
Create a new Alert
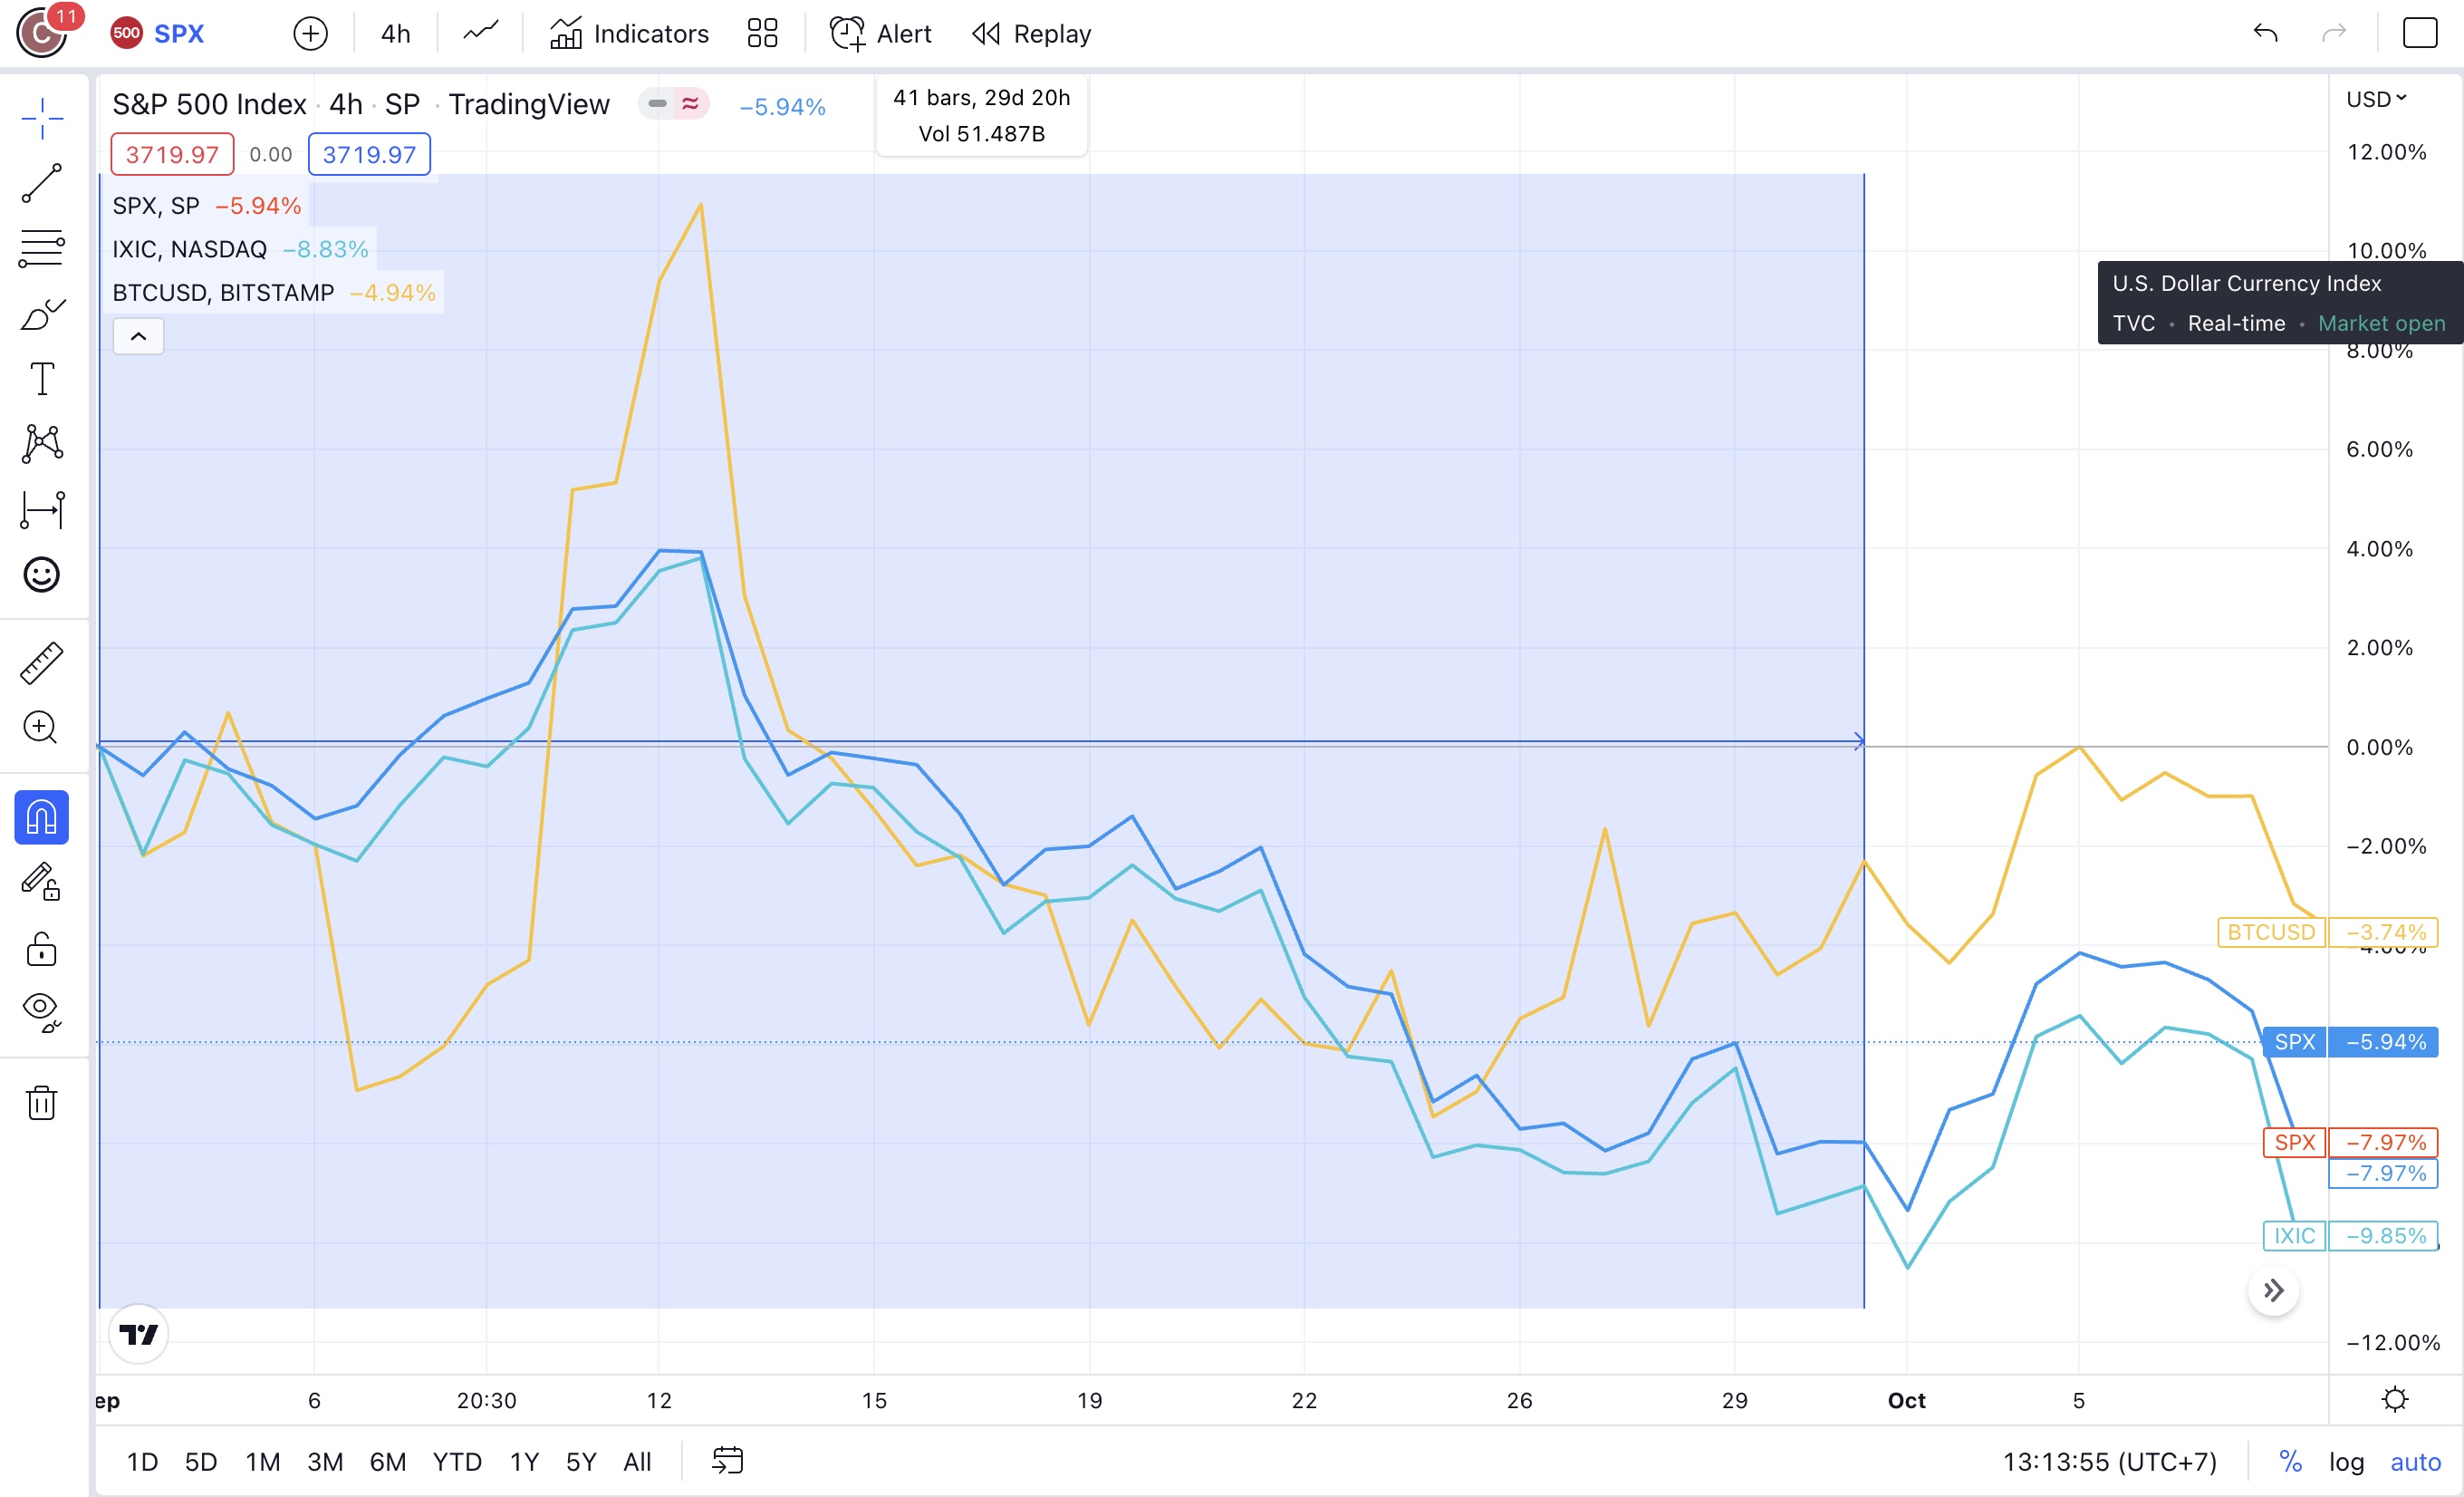(880, 34)
